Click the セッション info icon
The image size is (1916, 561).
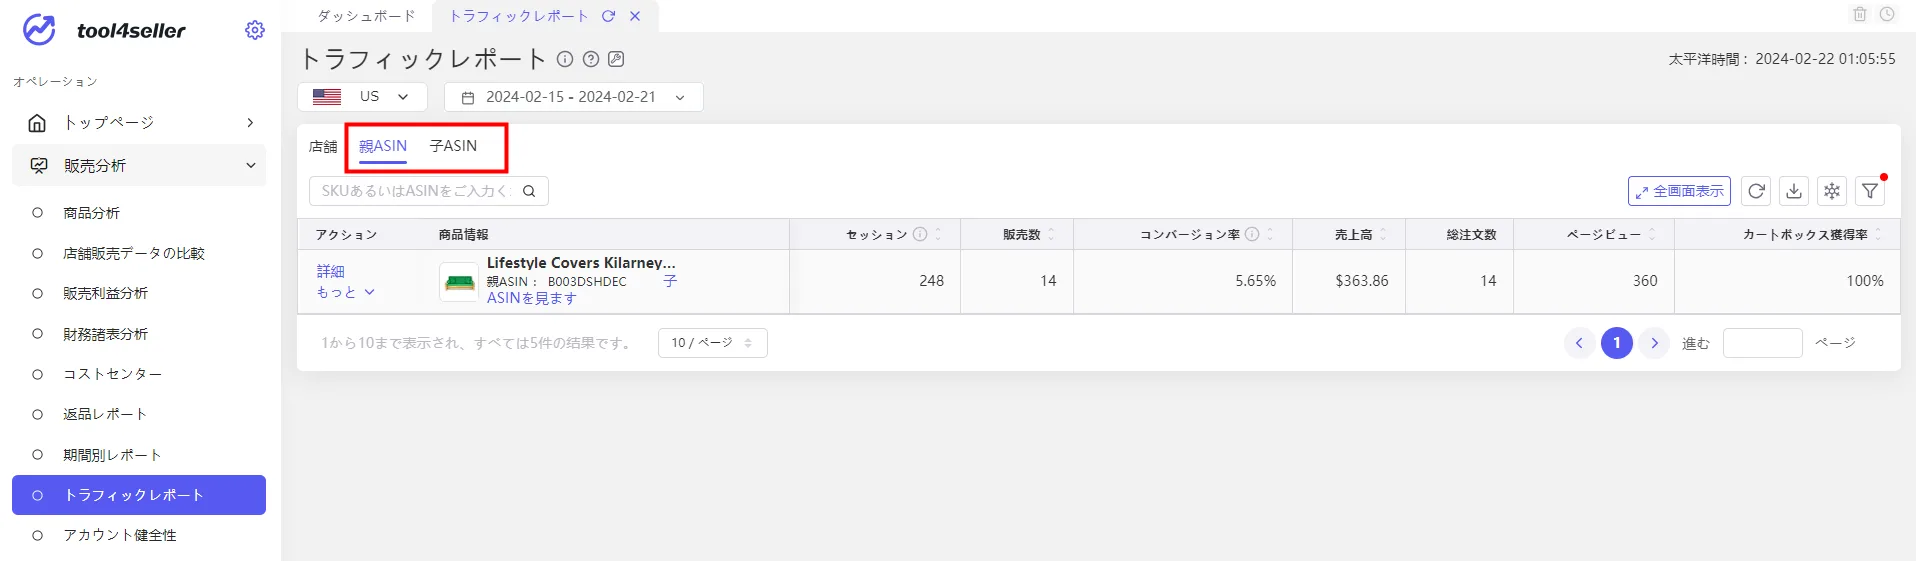pos(920,234)
